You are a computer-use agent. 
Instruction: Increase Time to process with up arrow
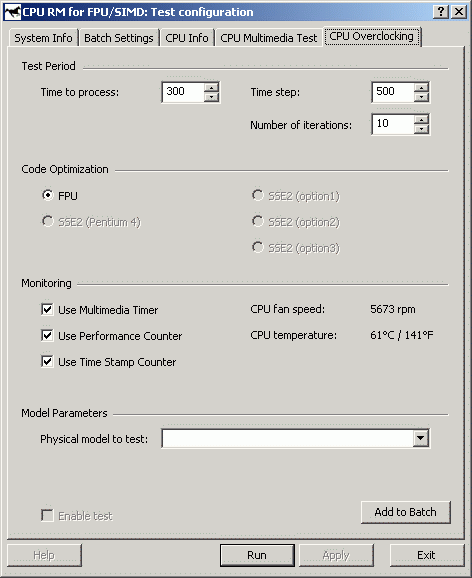point(211,88)
